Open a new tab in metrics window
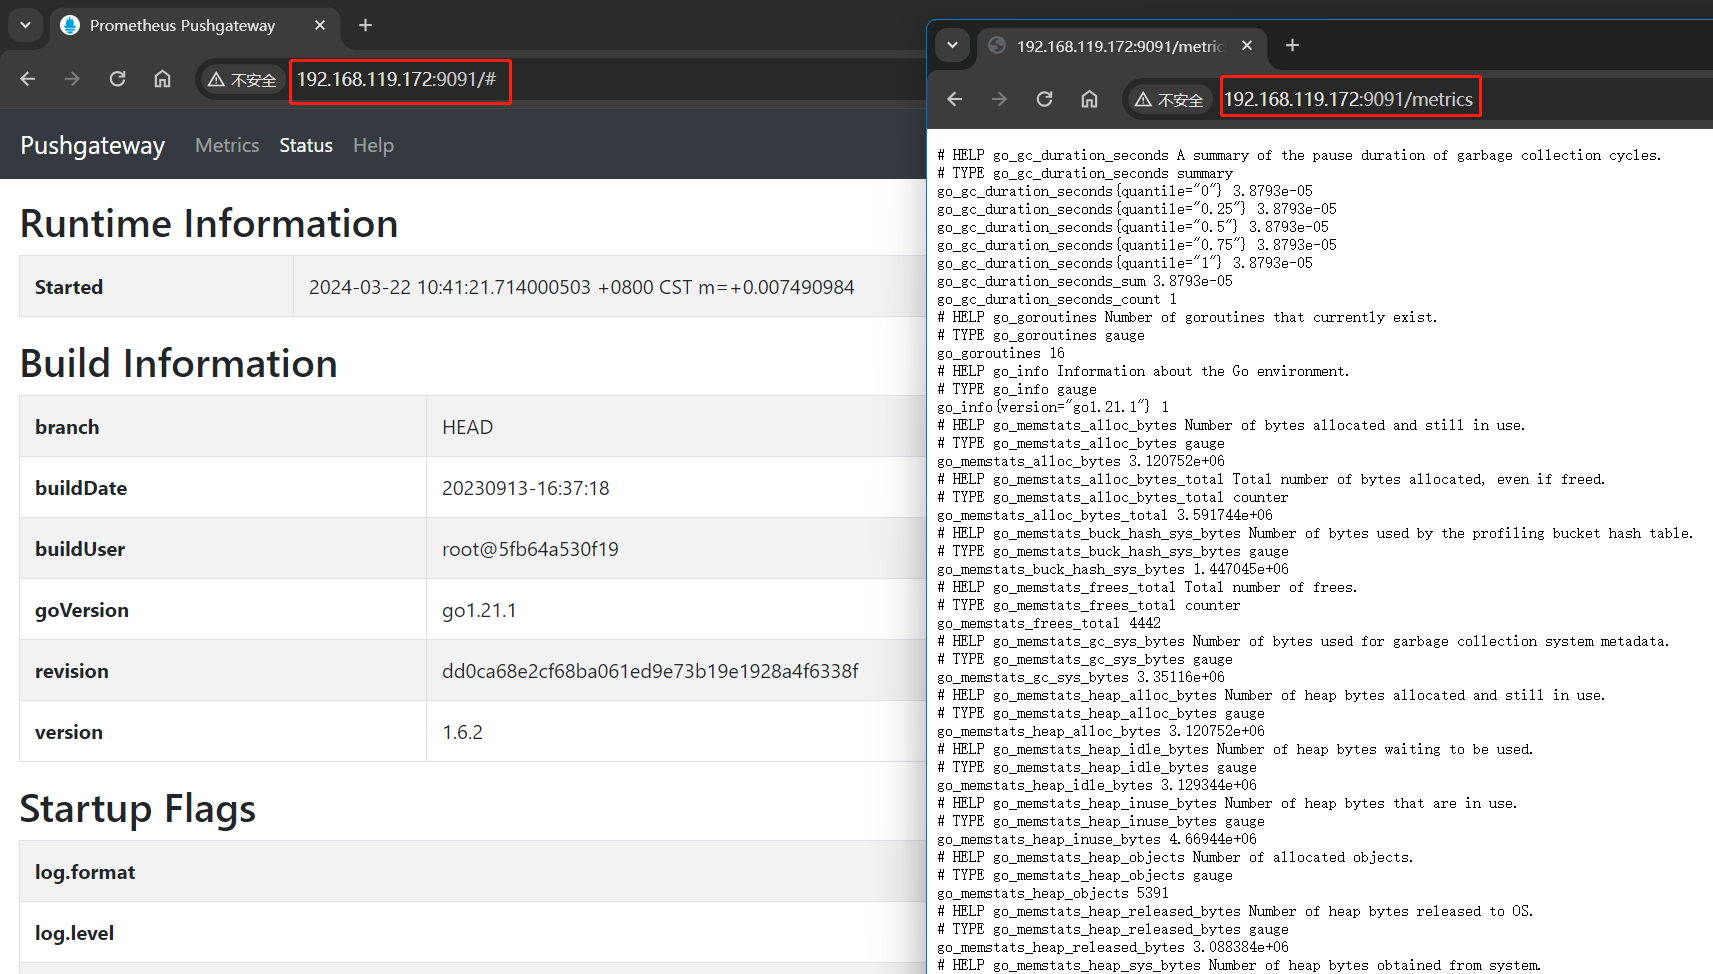This screenshot has width=1713, height=974. click(x=1292, y=45)
